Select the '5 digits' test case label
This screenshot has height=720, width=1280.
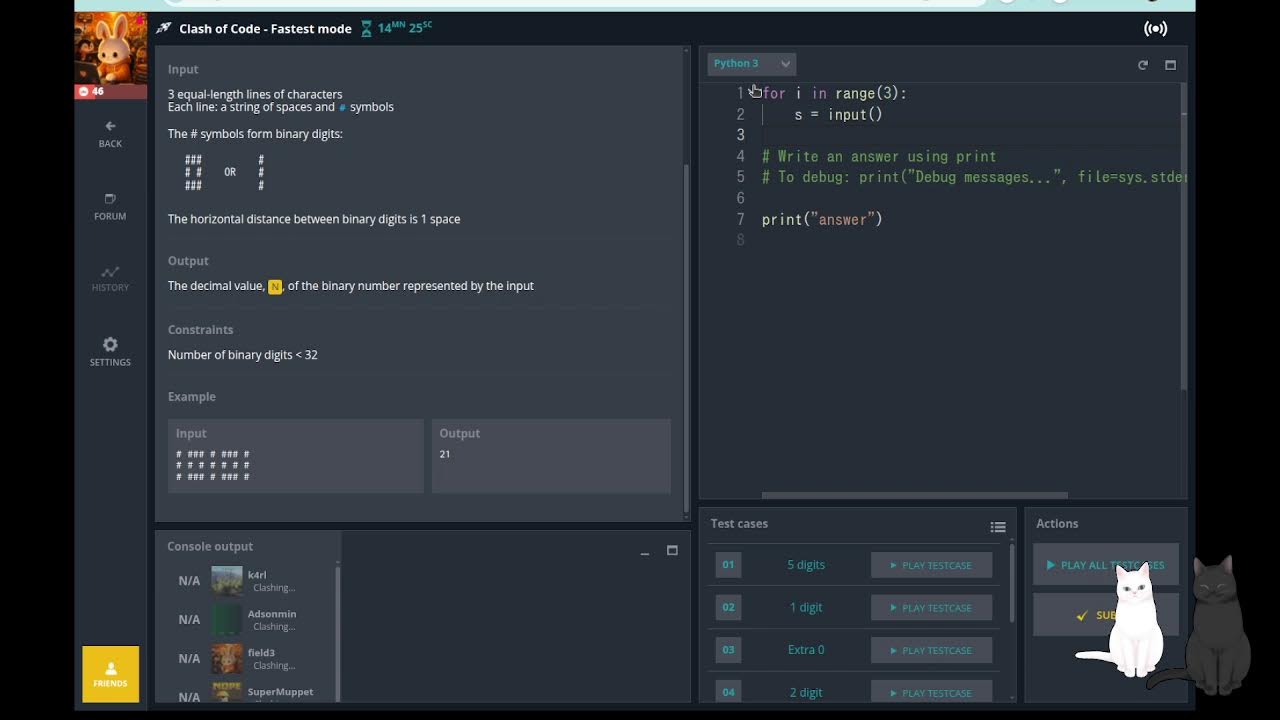pyautogui.click(x=806, y=565)
